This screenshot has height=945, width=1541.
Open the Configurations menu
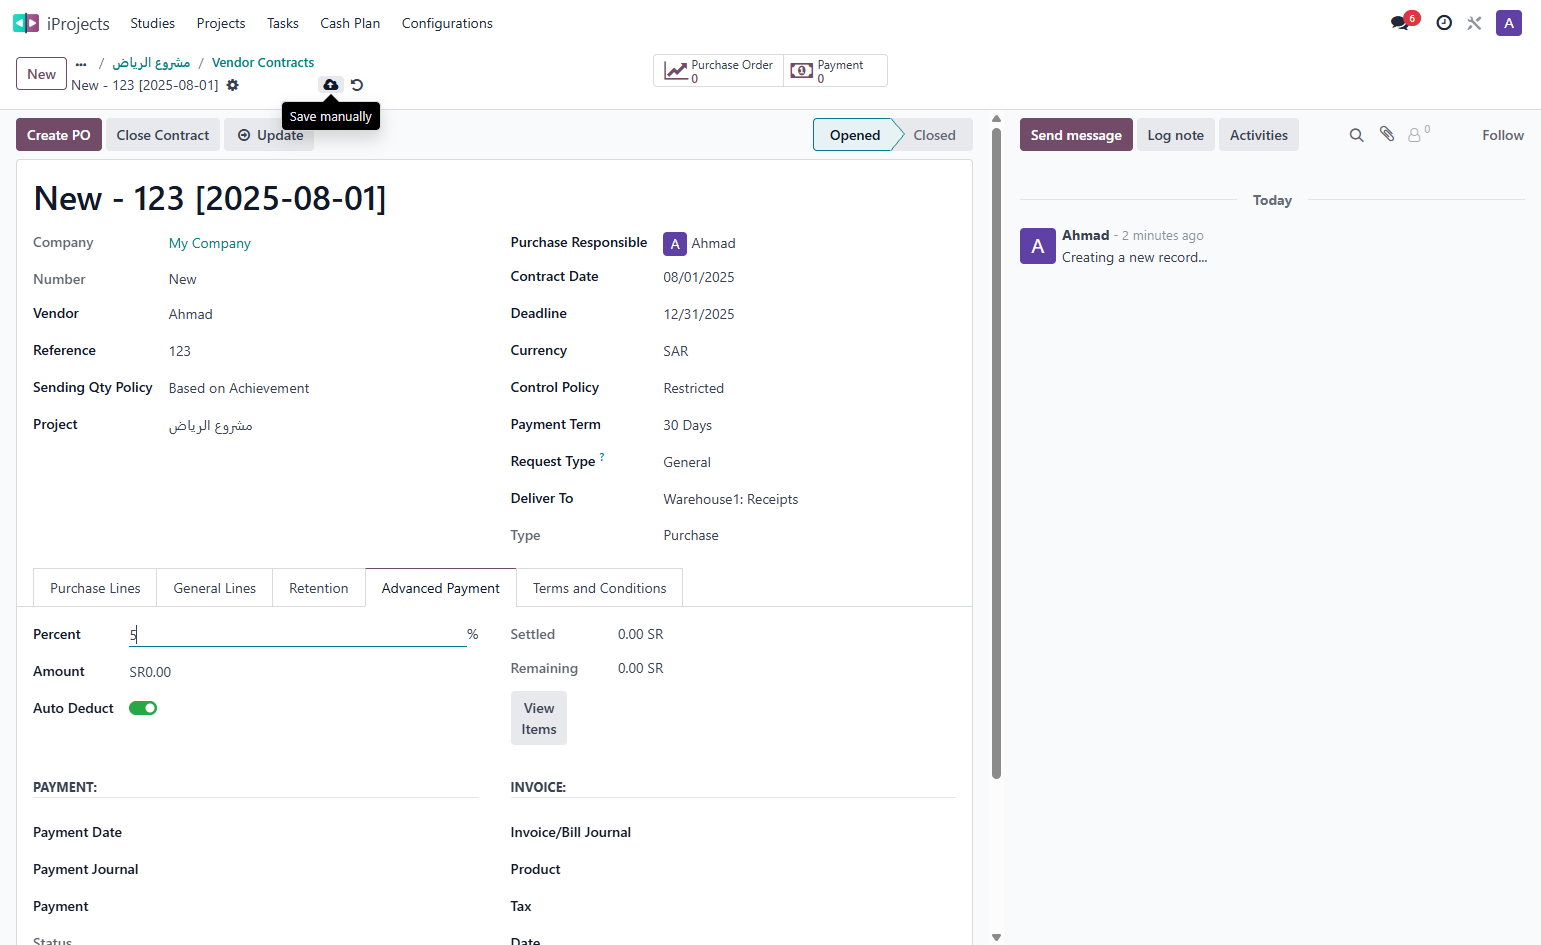pos(447,23)
